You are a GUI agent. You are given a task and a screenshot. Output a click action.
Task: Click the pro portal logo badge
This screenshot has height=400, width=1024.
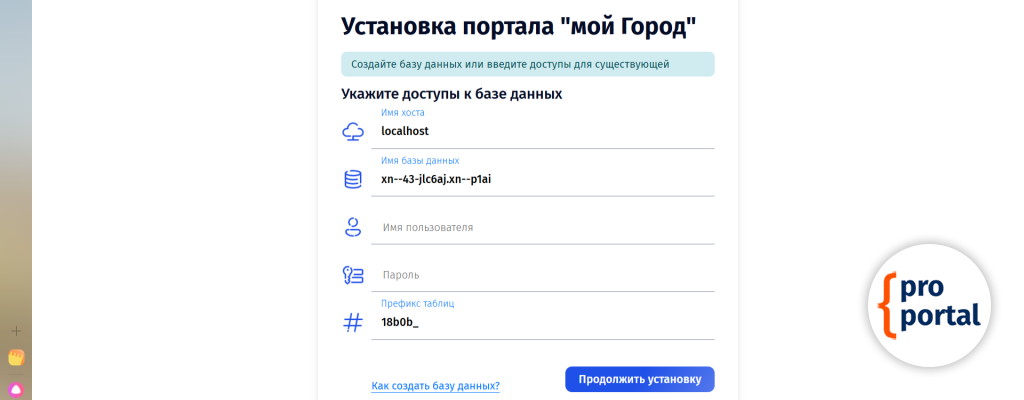coord(929,304)
